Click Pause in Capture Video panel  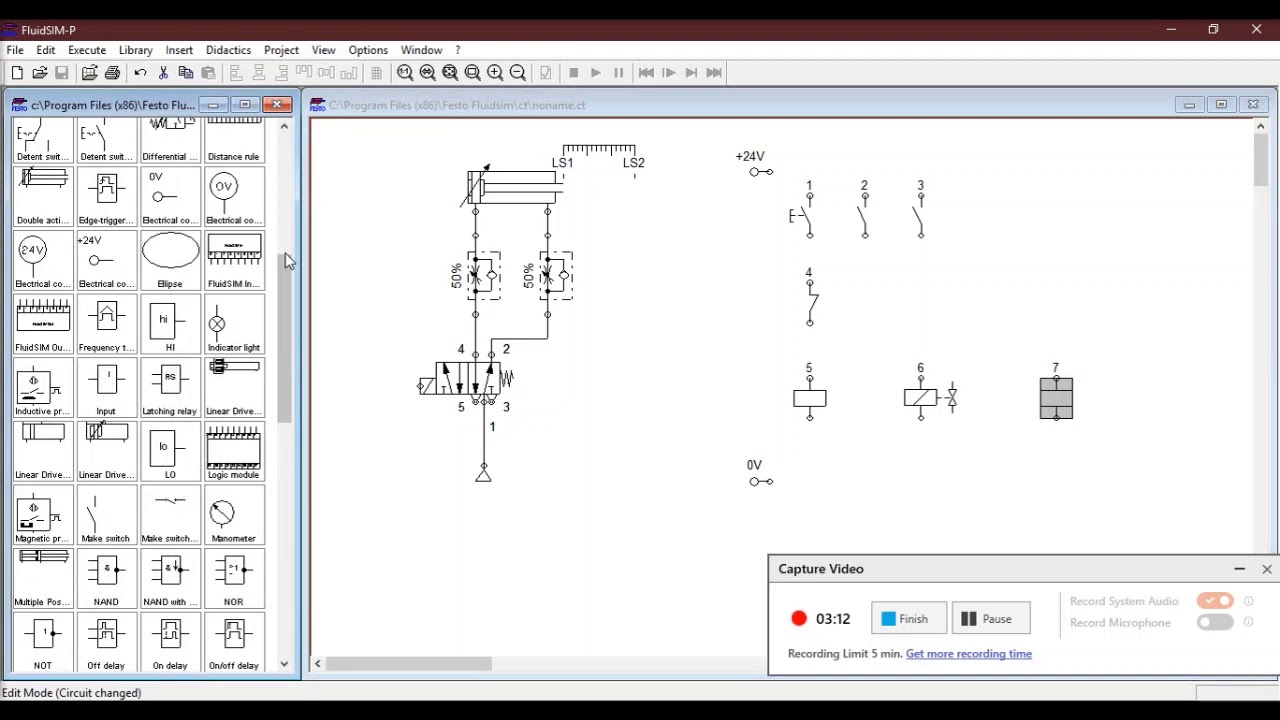click(991, 619)
